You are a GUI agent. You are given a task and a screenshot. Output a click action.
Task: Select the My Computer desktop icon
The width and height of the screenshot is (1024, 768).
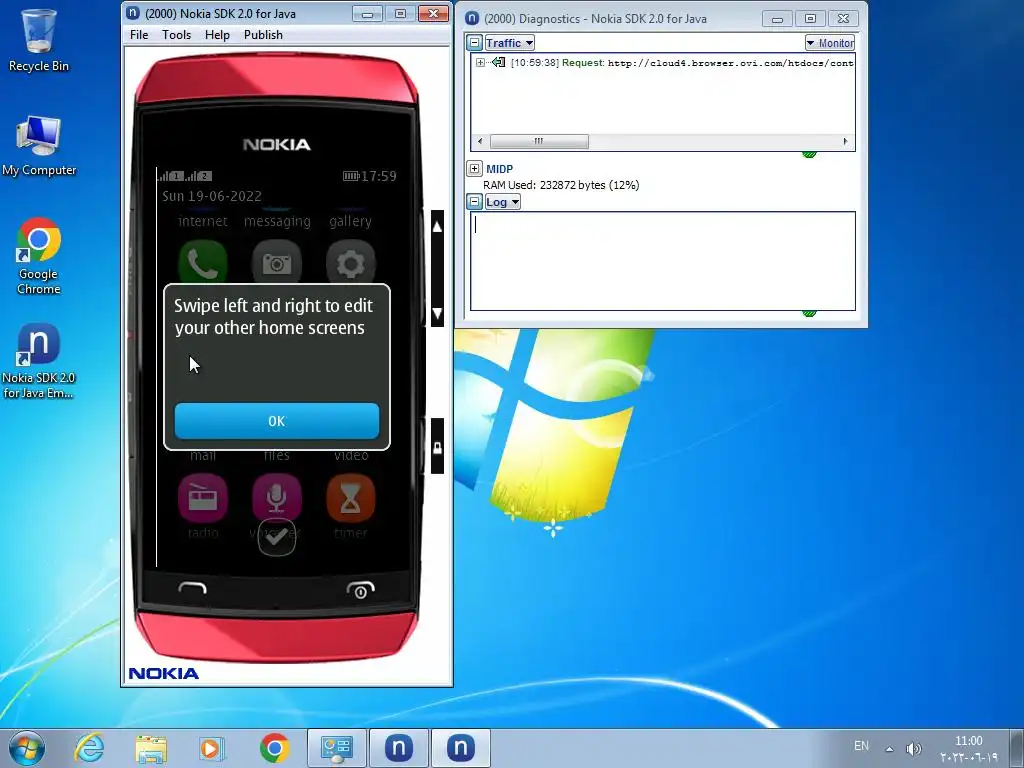point(39,146)
